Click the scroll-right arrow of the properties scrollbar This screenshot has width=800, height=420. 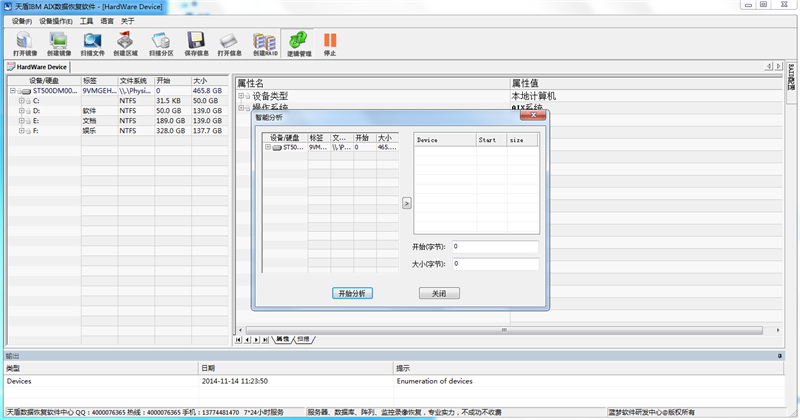tap(778, 330)
